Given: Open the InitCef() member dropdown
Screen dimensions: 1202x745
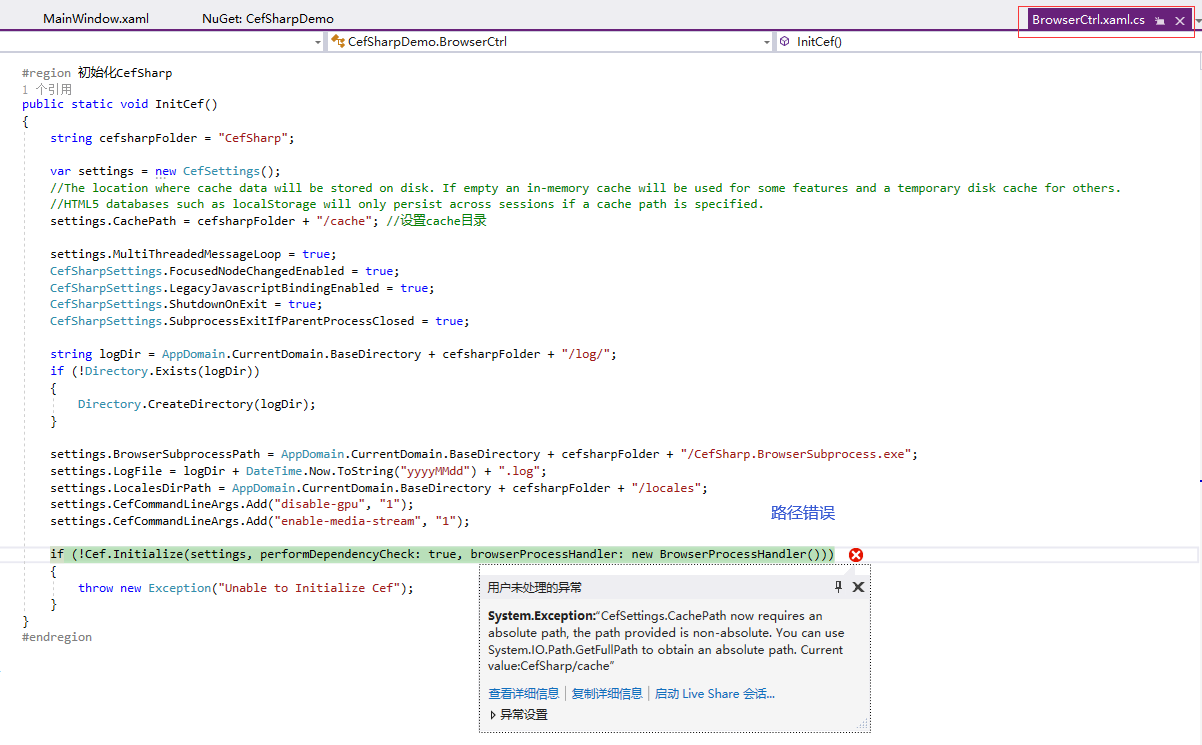Looking at the screenshot, I should pos(989,42).
